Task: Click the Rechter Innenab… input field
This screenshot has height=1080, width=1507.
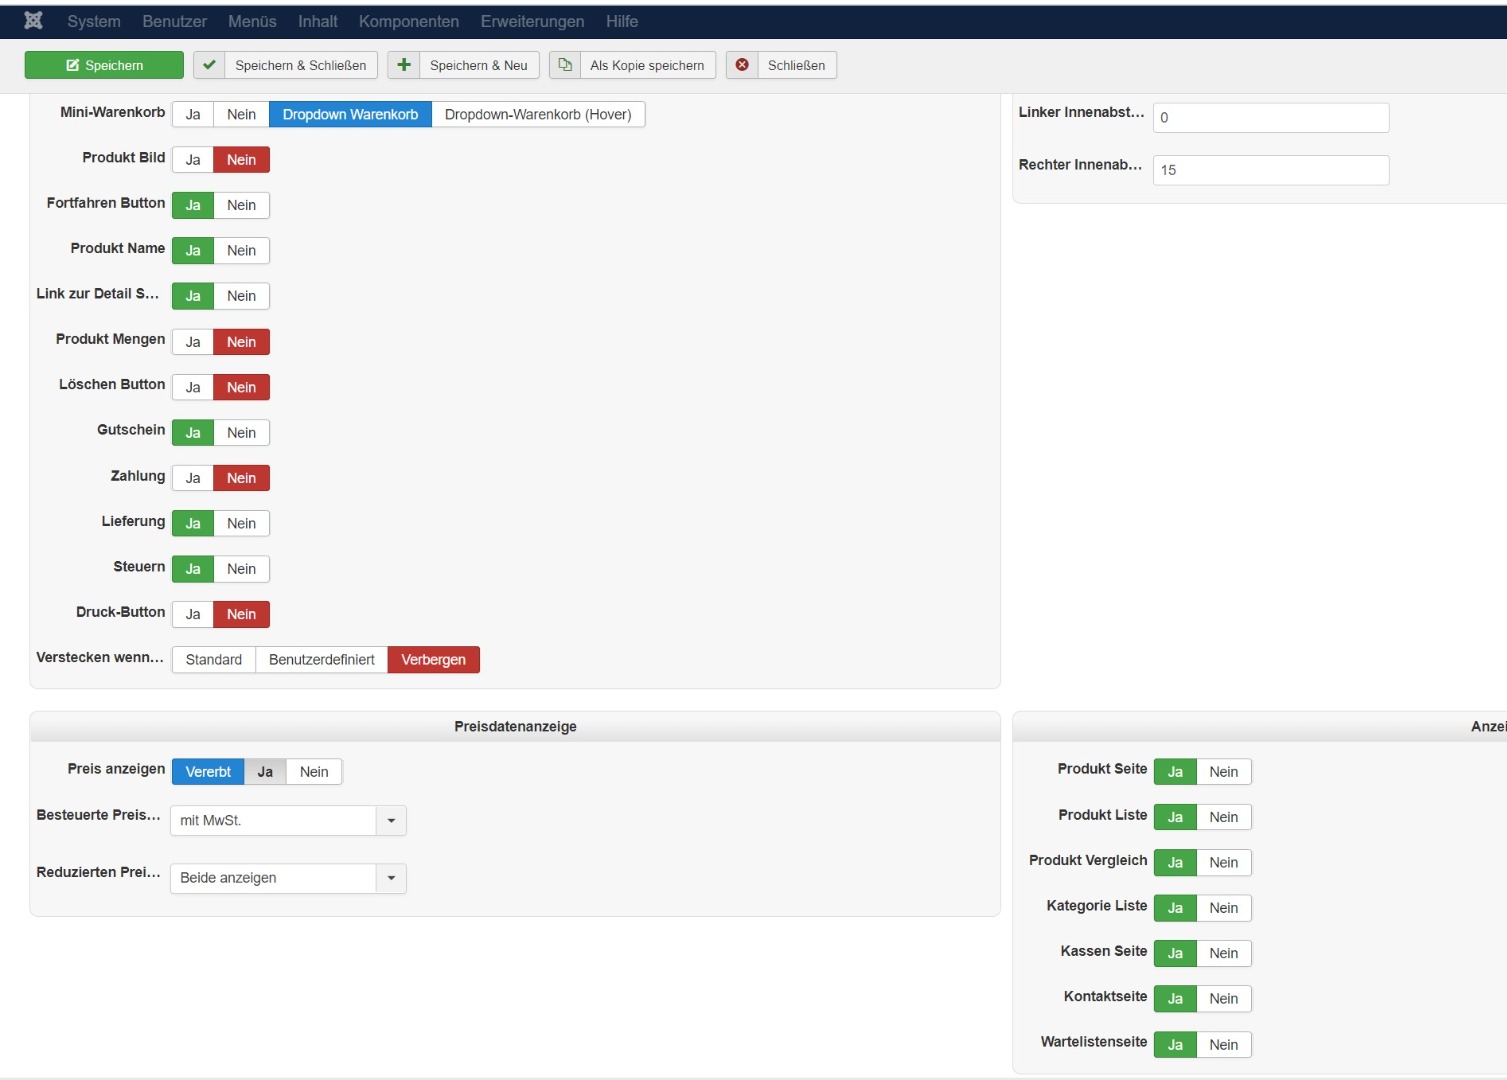Action: [1271, 170]
